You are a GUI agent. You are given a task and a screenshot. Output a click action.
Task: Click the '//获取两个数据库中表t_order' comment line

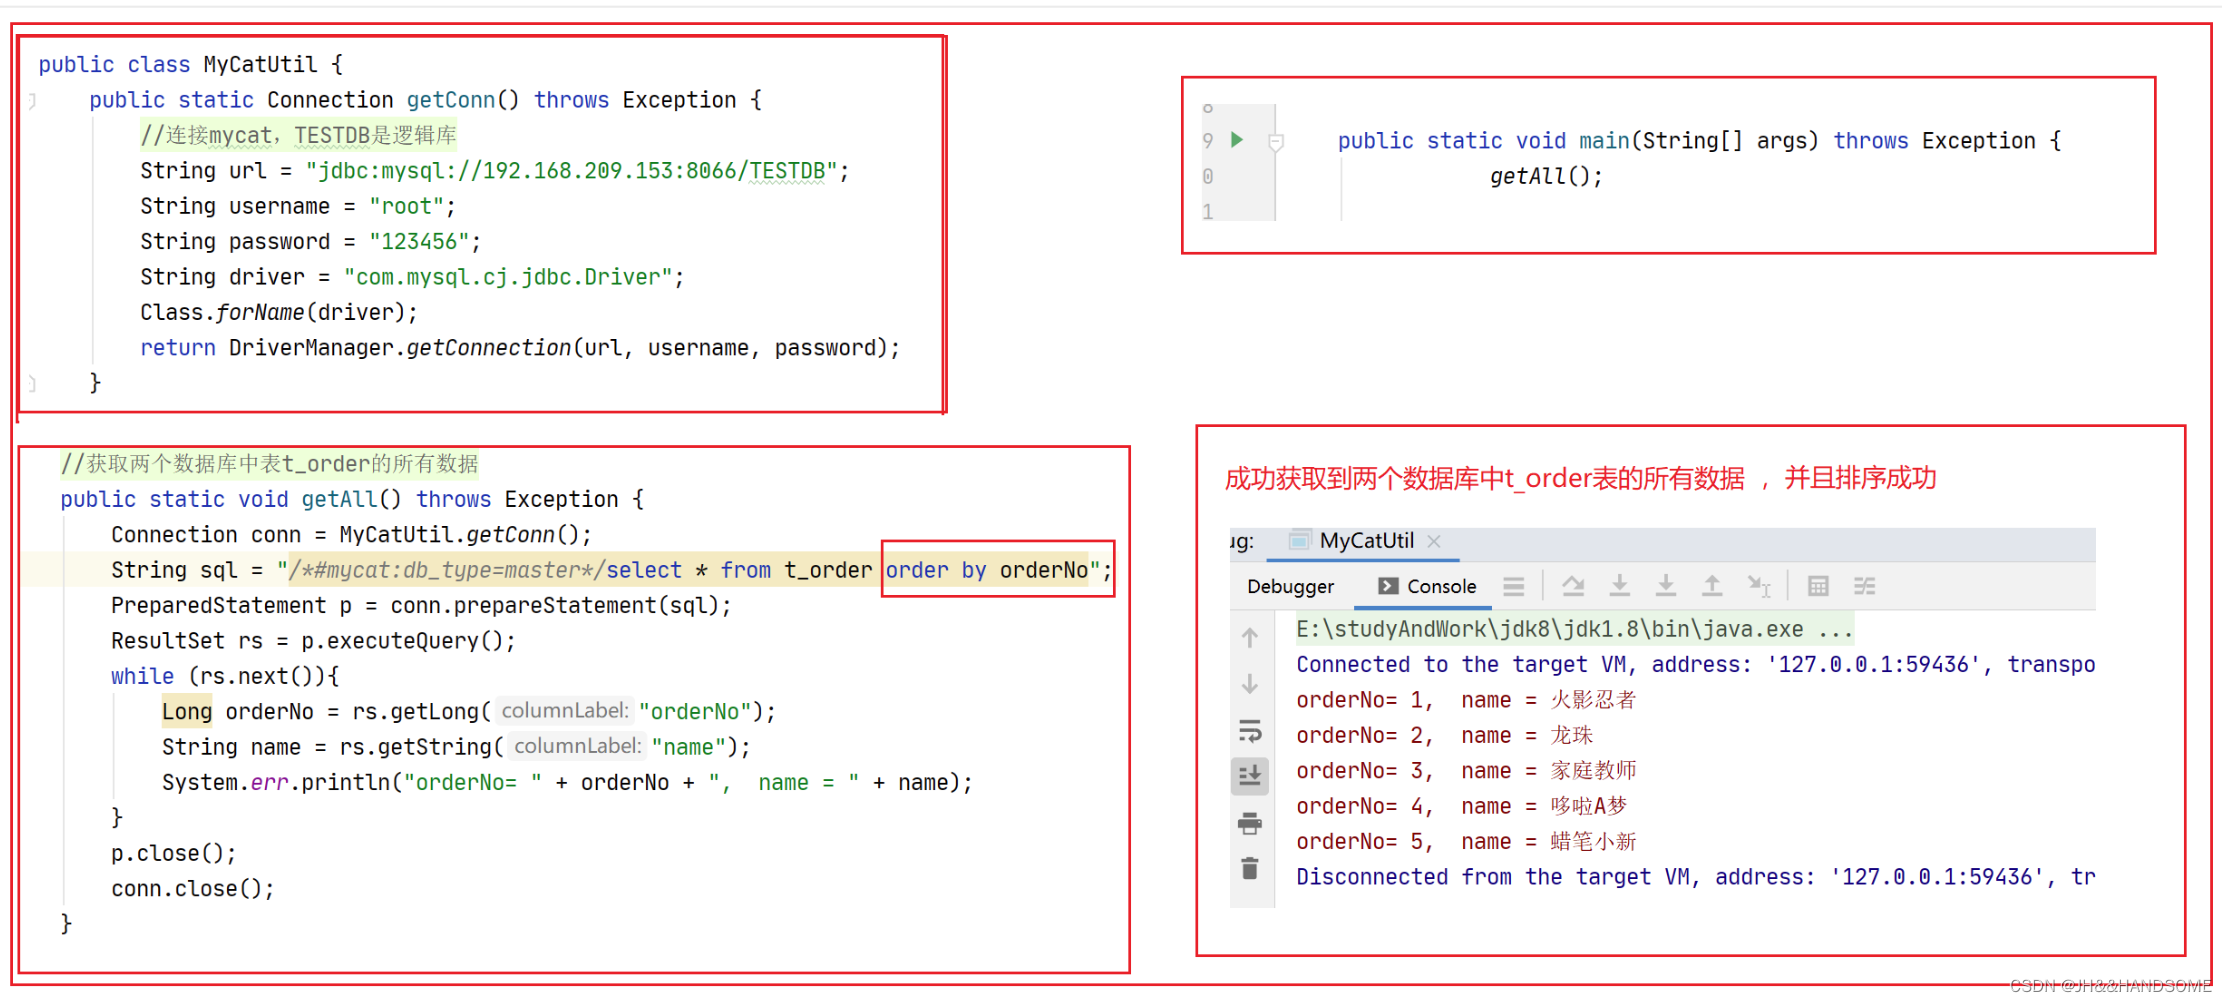click(x=269, y=464)
